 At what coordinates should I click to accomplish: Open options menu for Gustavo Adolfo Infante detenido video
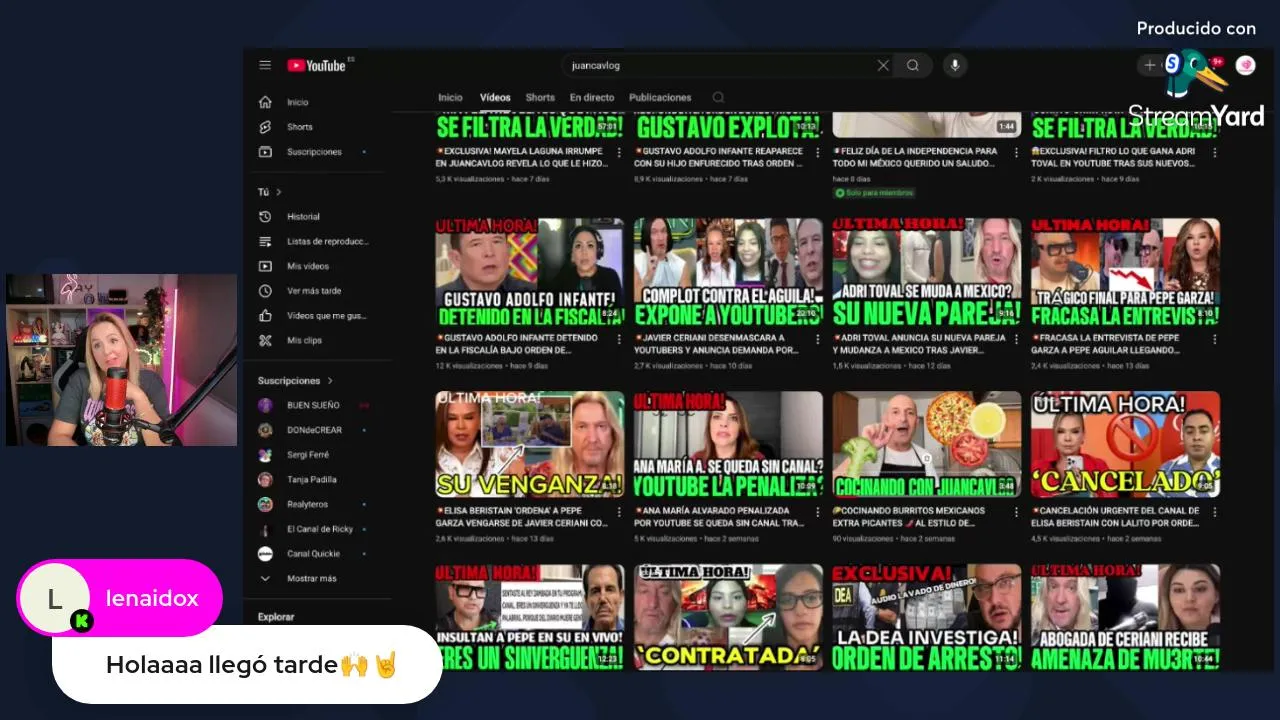[620, 338]
